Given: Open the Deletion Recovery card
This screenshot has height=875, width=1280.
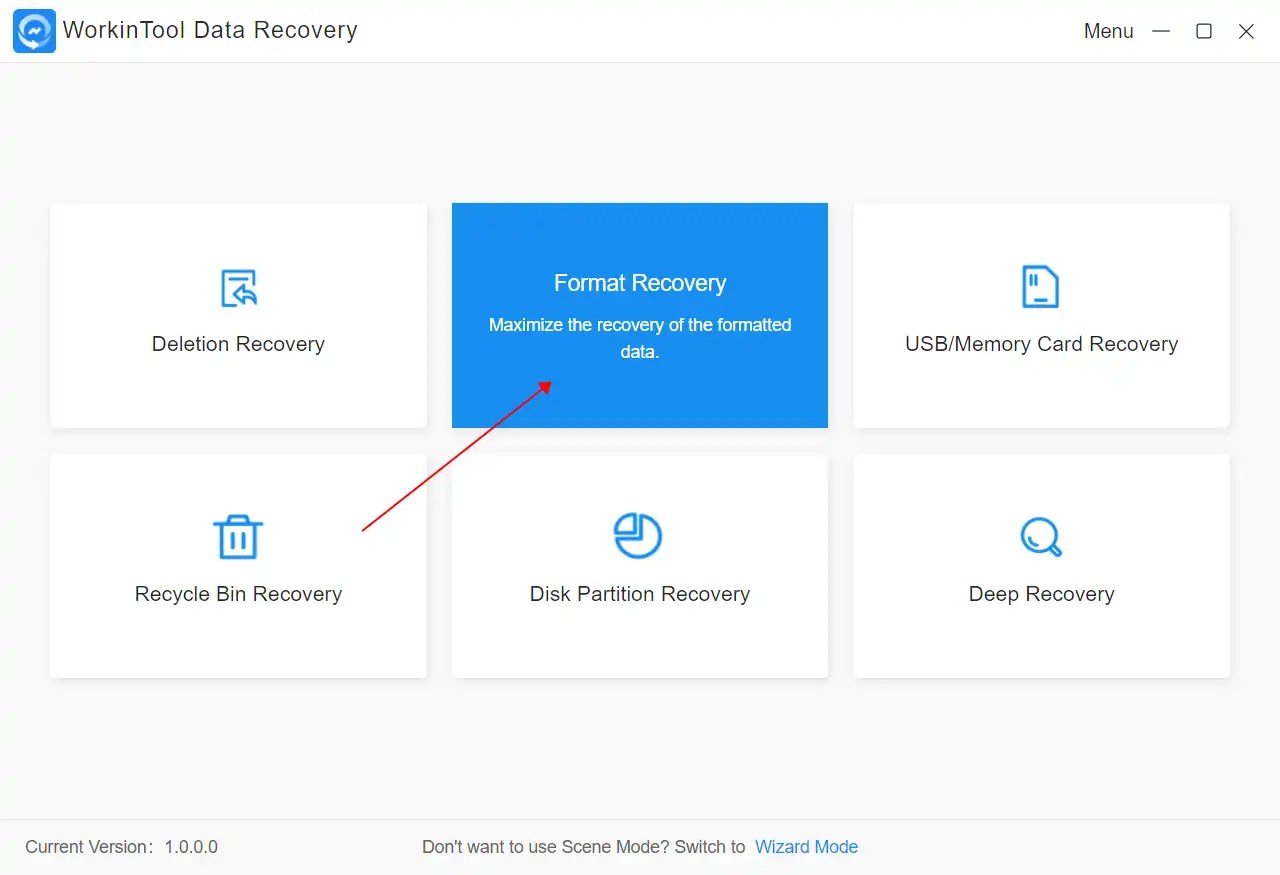Looking at the screenshot, I should coord(238,315).
